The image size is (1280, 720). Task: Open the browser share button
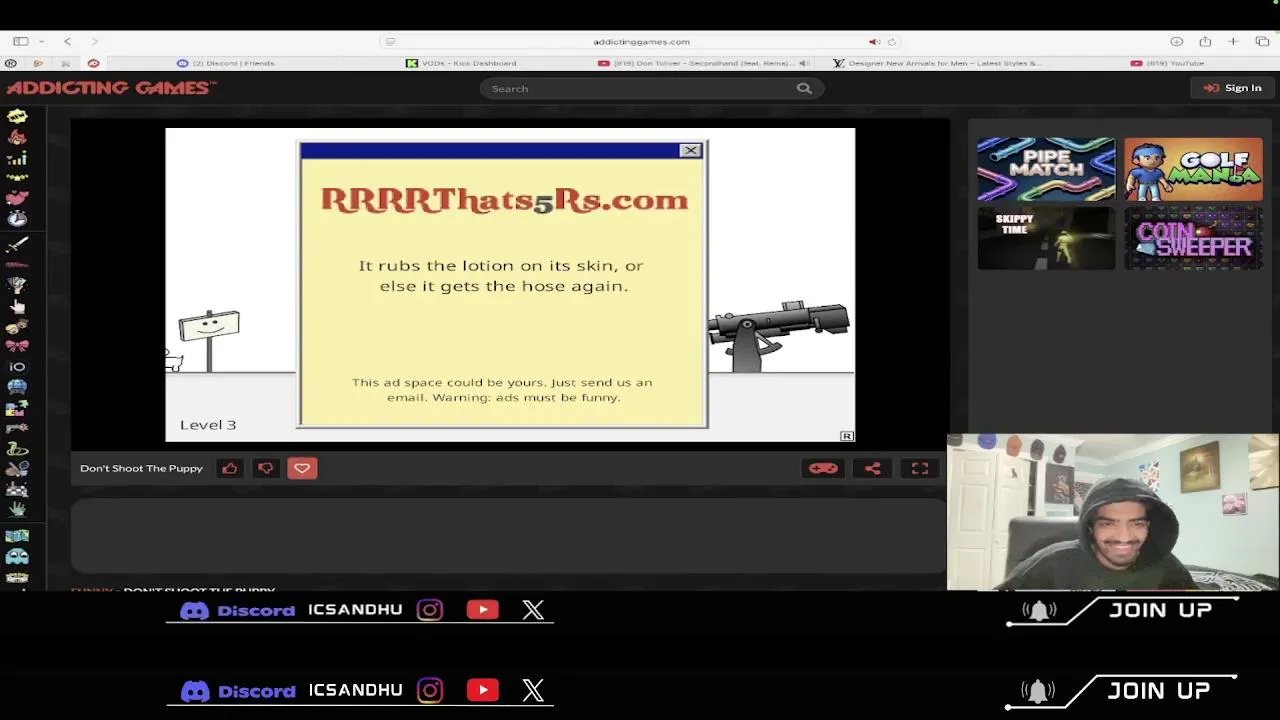pos(1205,42)
